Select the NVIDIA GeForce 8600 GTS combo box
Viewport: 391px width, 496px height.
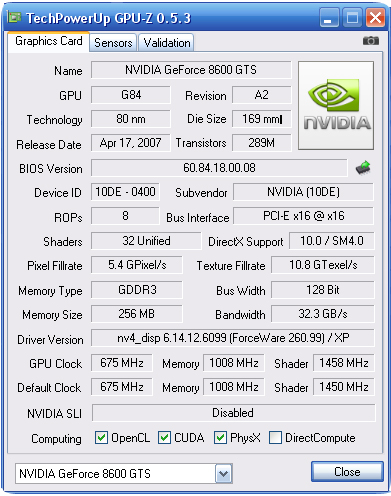tap(124, 474)
